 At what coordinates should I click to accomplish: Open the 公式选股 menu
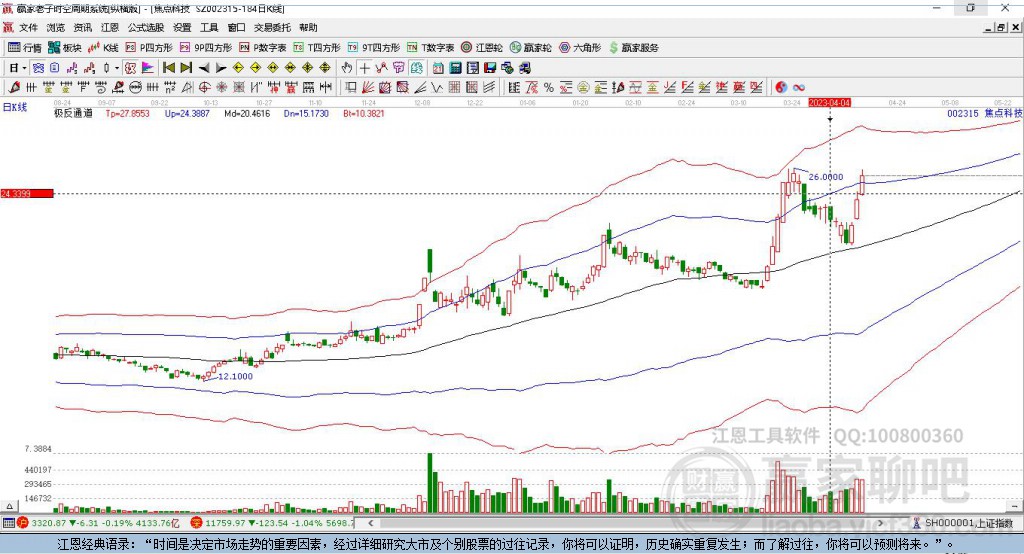tap(146, 27)
